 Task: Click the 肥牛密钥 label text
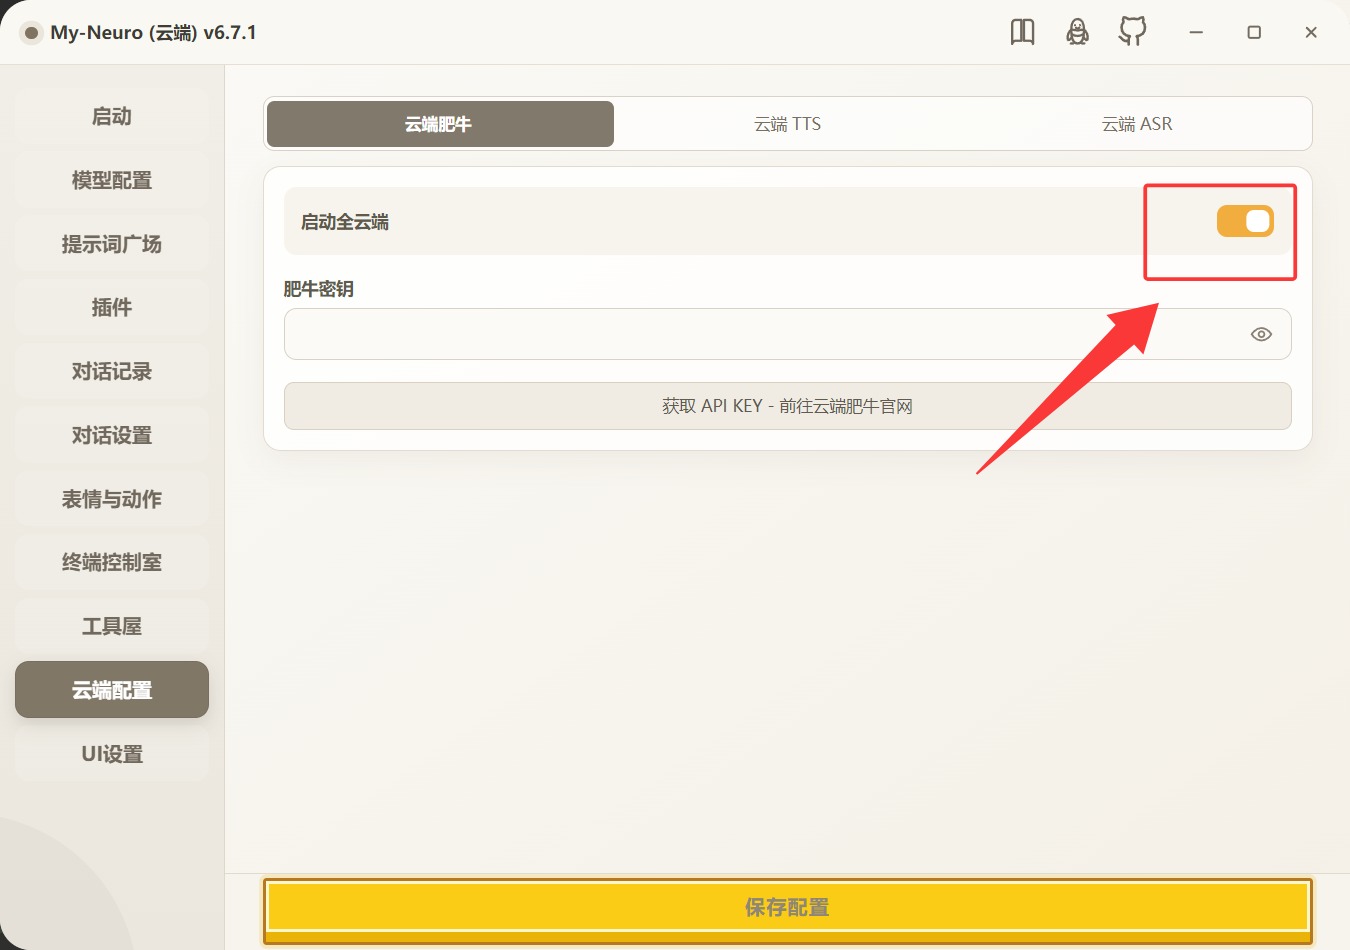(319, 289)
